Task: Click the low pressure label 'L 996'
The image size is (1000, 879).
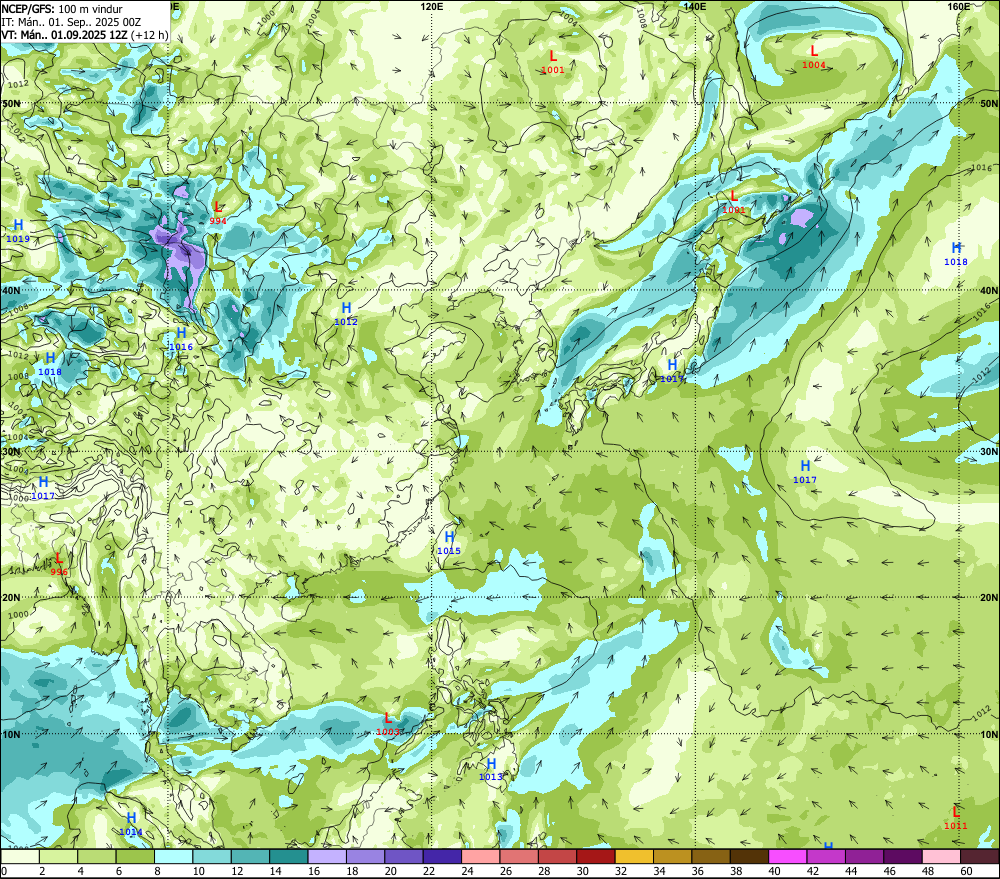Action: point(59,565)
